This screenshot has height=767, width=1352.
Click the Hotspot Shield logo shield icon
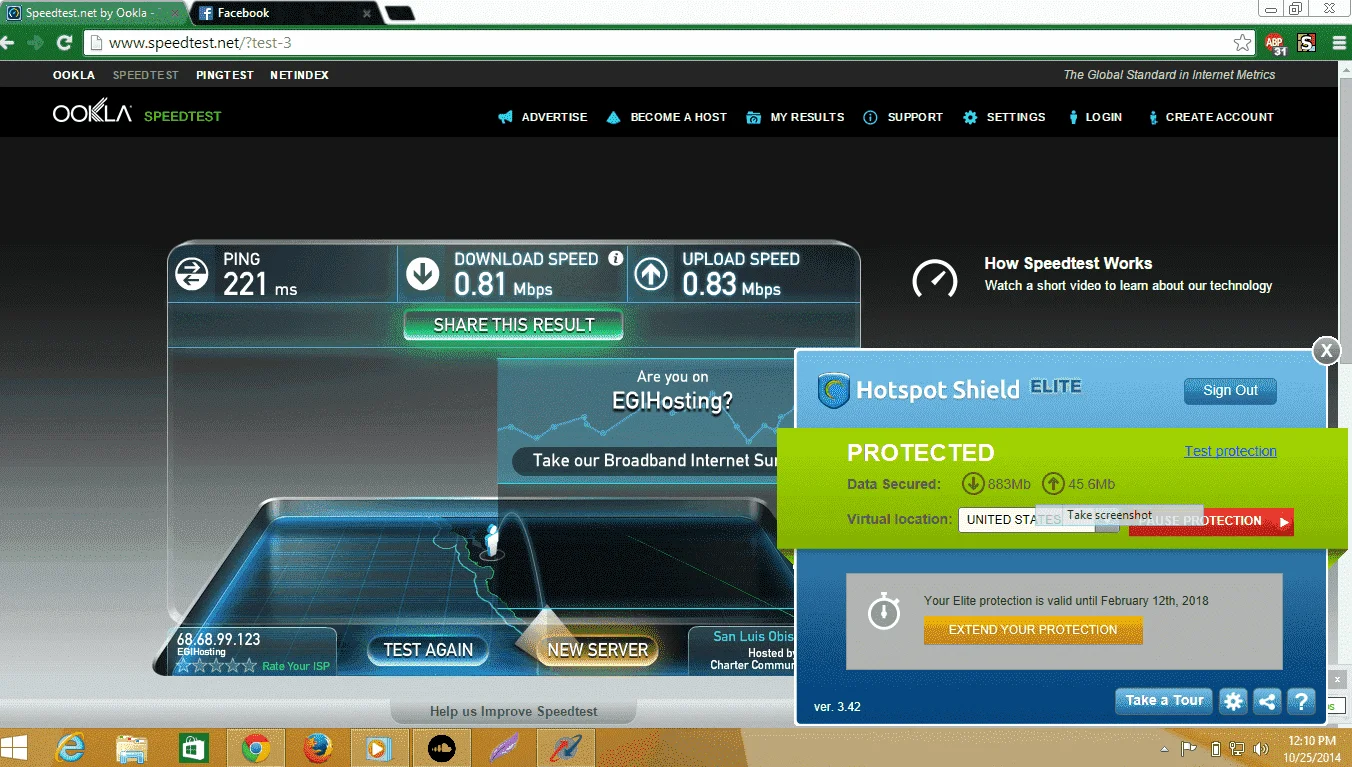click(833, 390)
